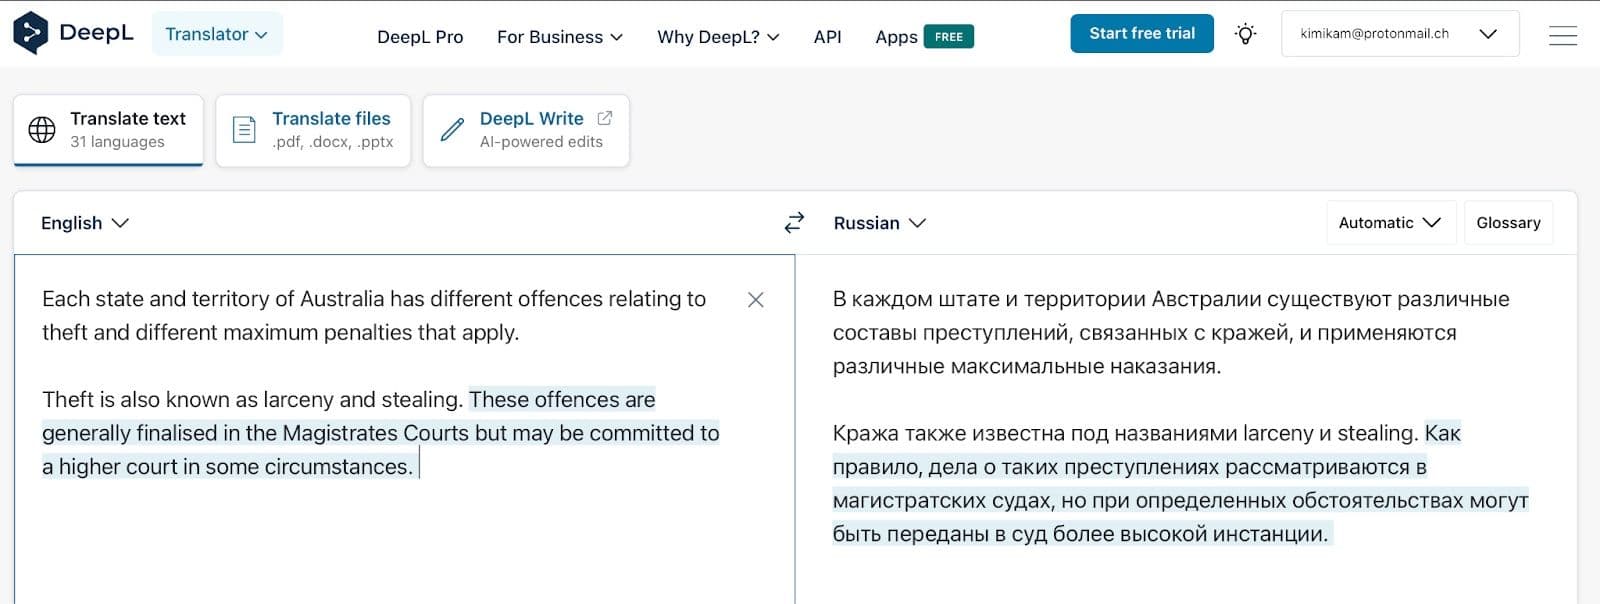Click the pencil icon for DeepL Write
Screen dimensions: 1600x604
pyautogui.click(x=452, y=130)
